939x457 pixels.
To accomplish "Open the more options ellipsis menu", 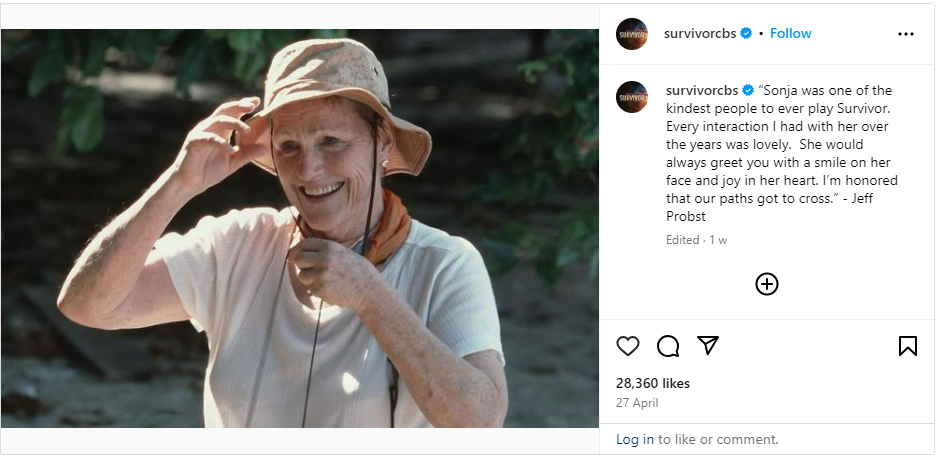I will coord(905,34).
